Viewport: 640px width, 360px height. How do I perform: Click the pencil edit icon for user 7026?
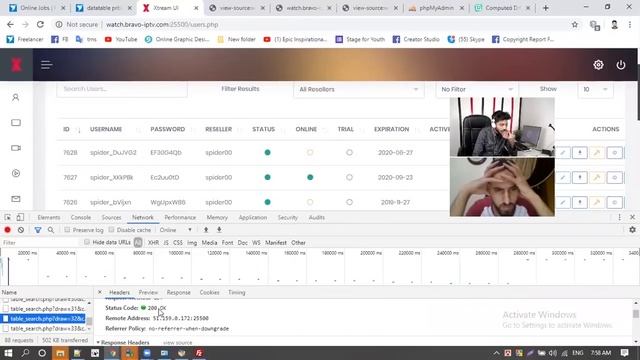pyautogui.click(x=563, y=202)
